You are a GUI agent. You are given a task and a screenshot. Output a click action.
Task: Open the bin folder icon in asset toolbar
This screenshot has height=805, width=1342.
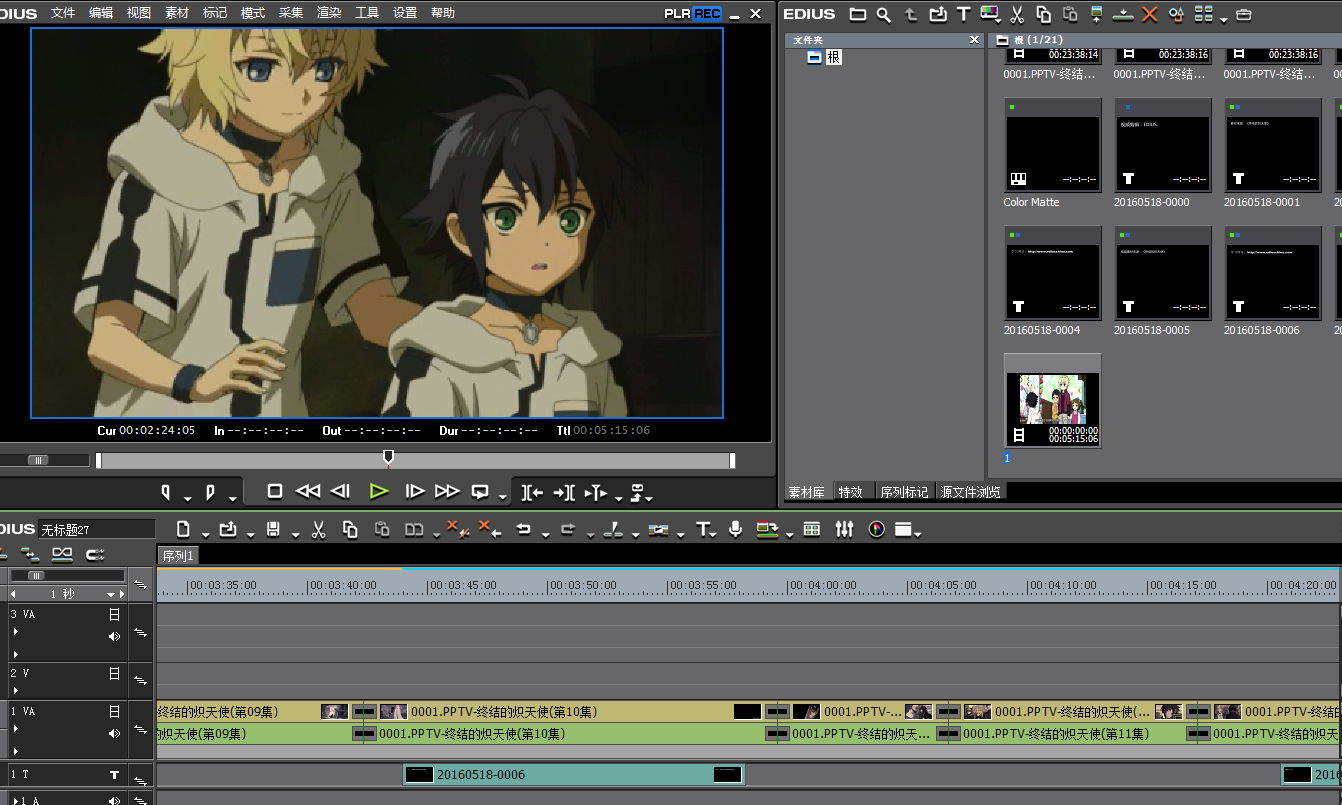858,14
